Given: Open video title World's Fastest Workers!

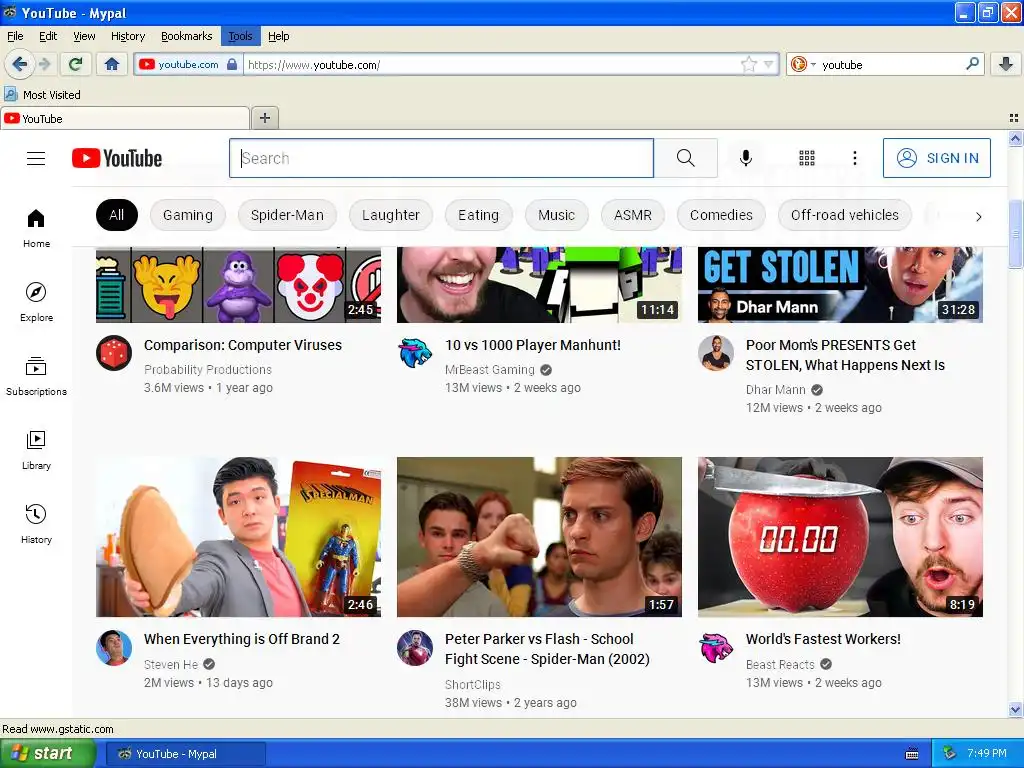Looking at the screenshot, I should [823, 639].
